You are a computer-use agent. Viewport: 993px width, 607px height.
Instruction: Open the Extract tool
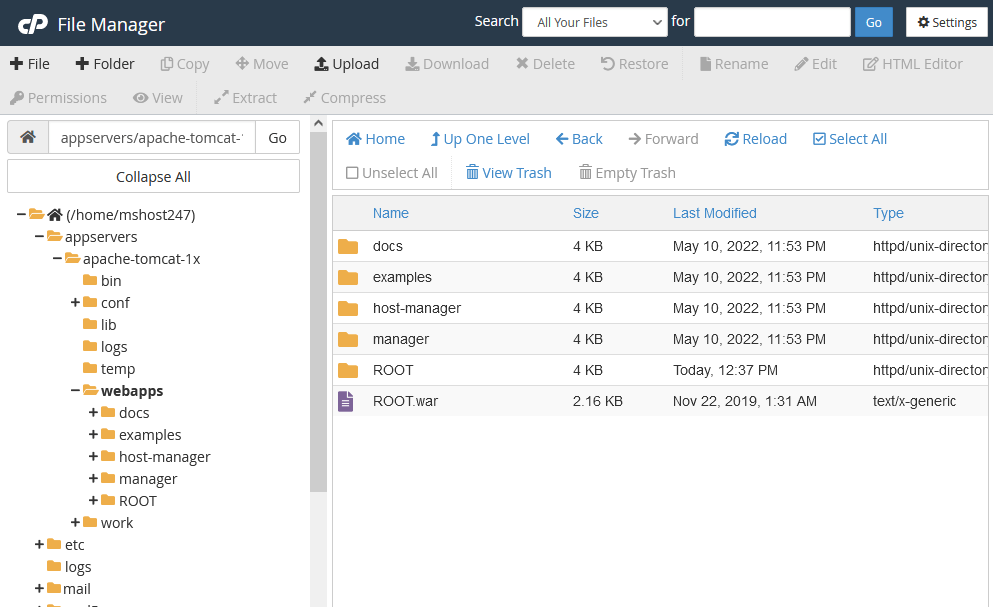245,97
